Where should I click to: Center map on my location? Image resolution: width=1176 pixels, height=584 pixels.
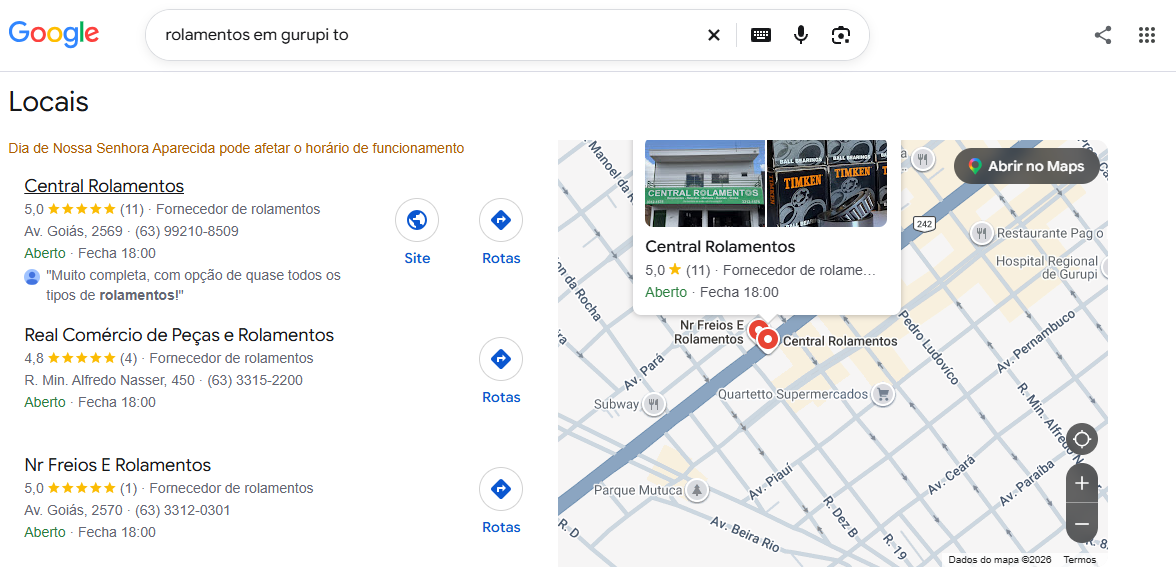[x=1082, y=439]
